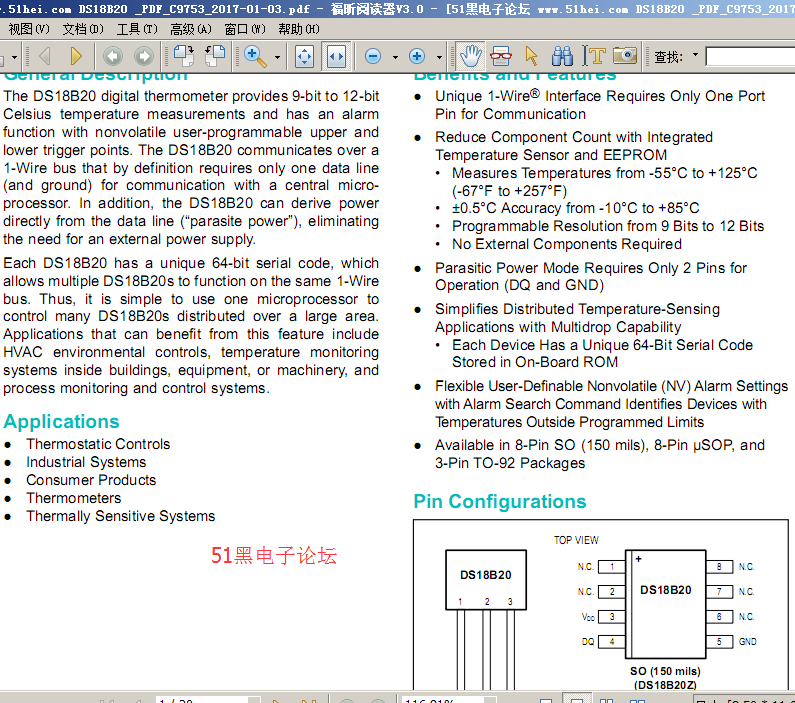Click the find text input field
Viewport: 795px width, 703px height.
click(750, 56)
